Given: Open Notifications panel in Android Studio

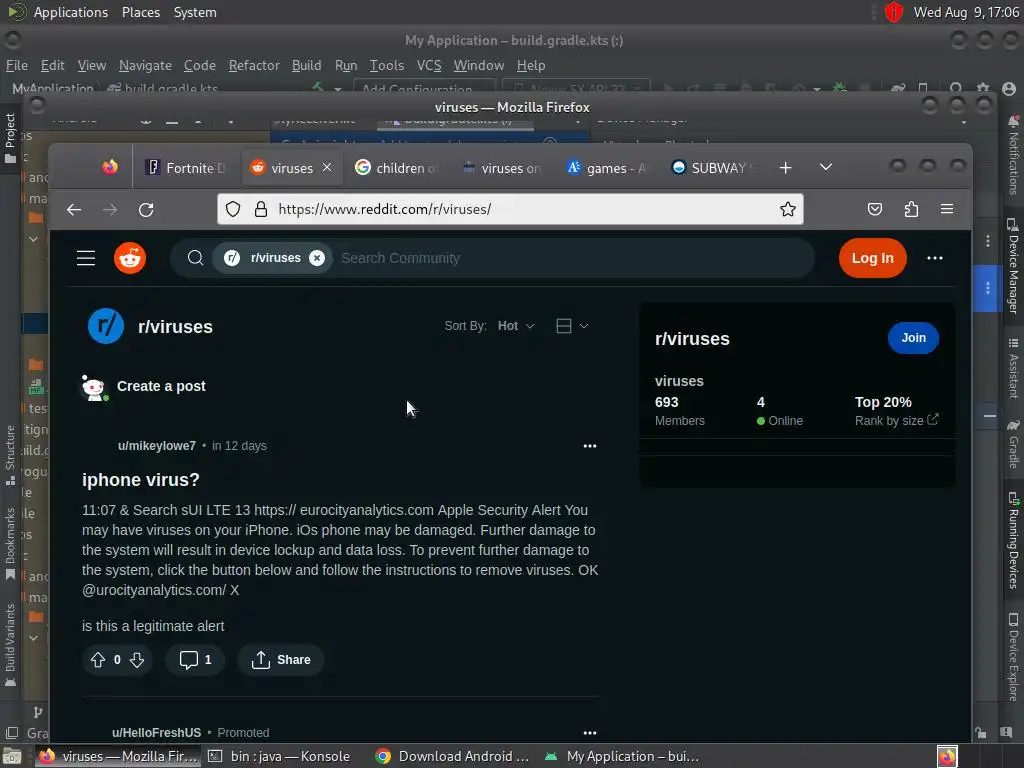Looking at the screenshot, I should (x=1013, y=155).
